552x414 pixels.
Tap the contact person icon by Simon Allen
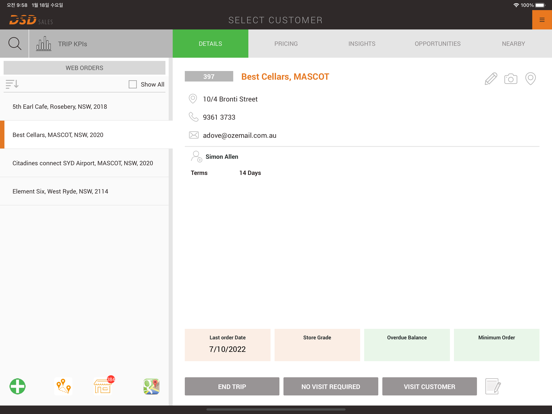click(196, 156)
